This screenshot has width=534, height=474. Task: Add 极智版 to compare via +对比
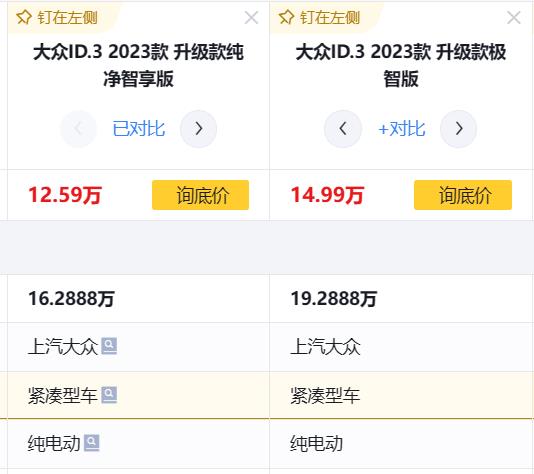(x=402, y=129)
